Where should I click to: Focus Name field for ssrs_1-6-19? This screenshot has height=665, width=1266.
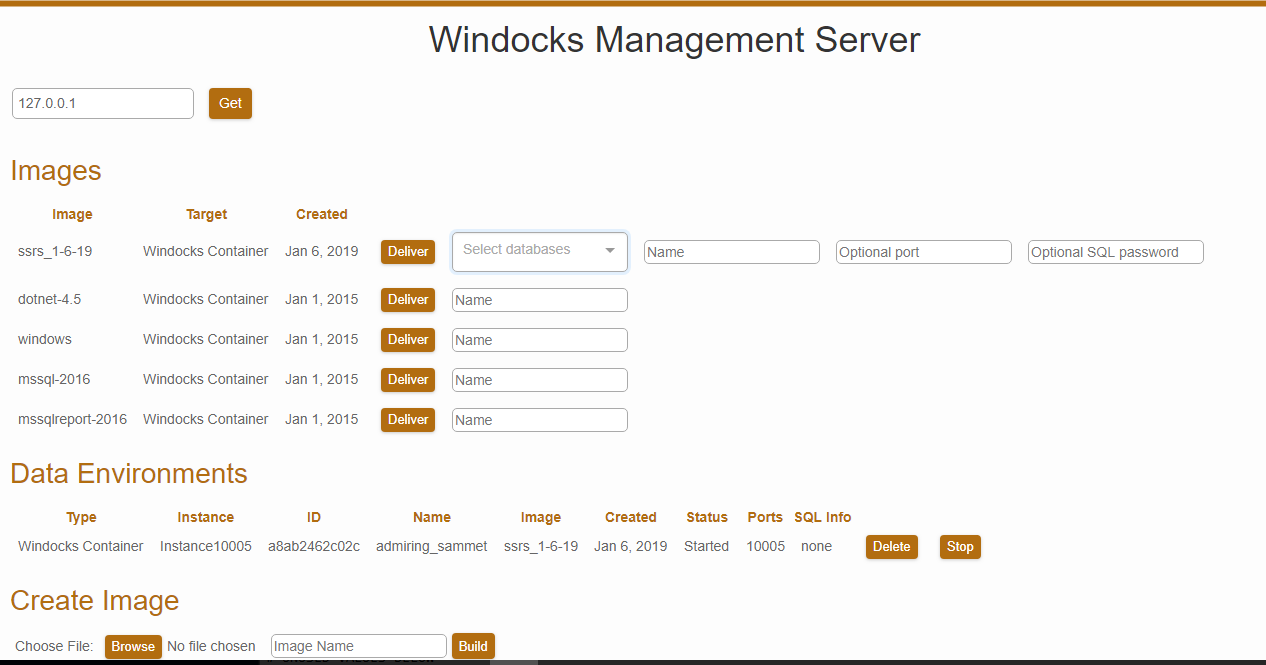tap(732, 252)
